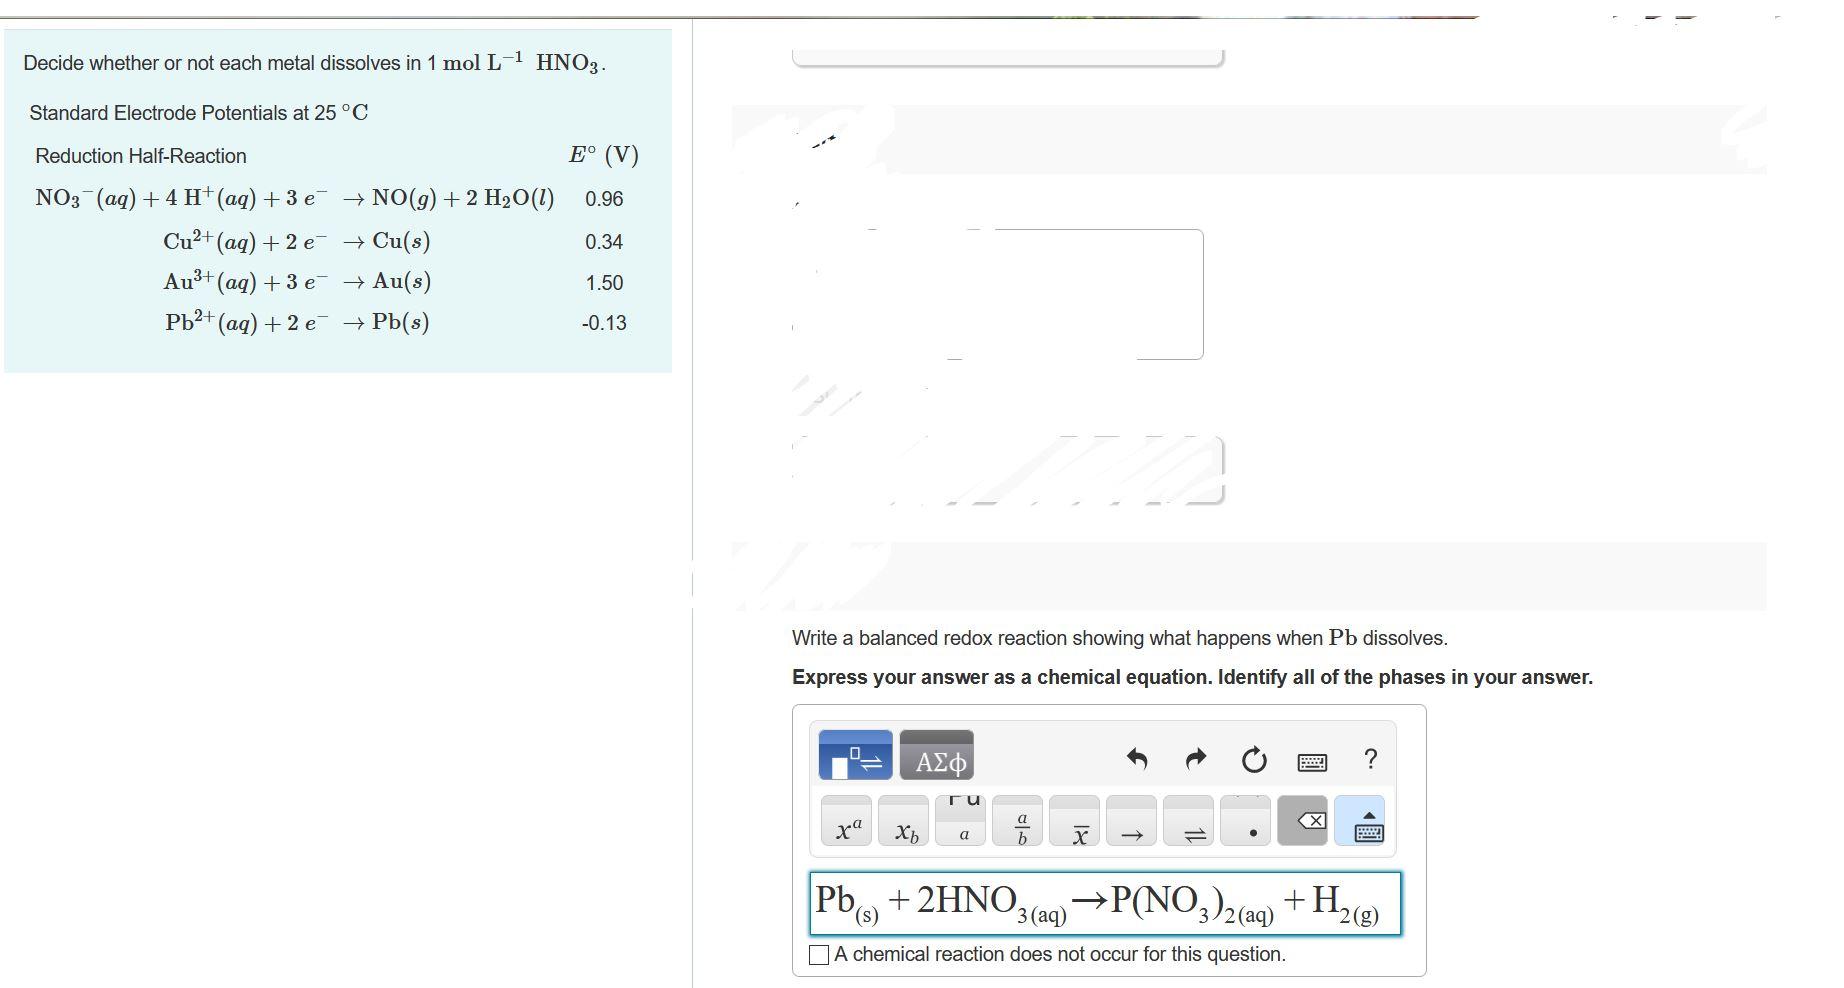The width and height of the screenshot is (1844, 988).
Task: Insert an x-bar symbol from the toolbar
Action: click(x=1079, y=829)
